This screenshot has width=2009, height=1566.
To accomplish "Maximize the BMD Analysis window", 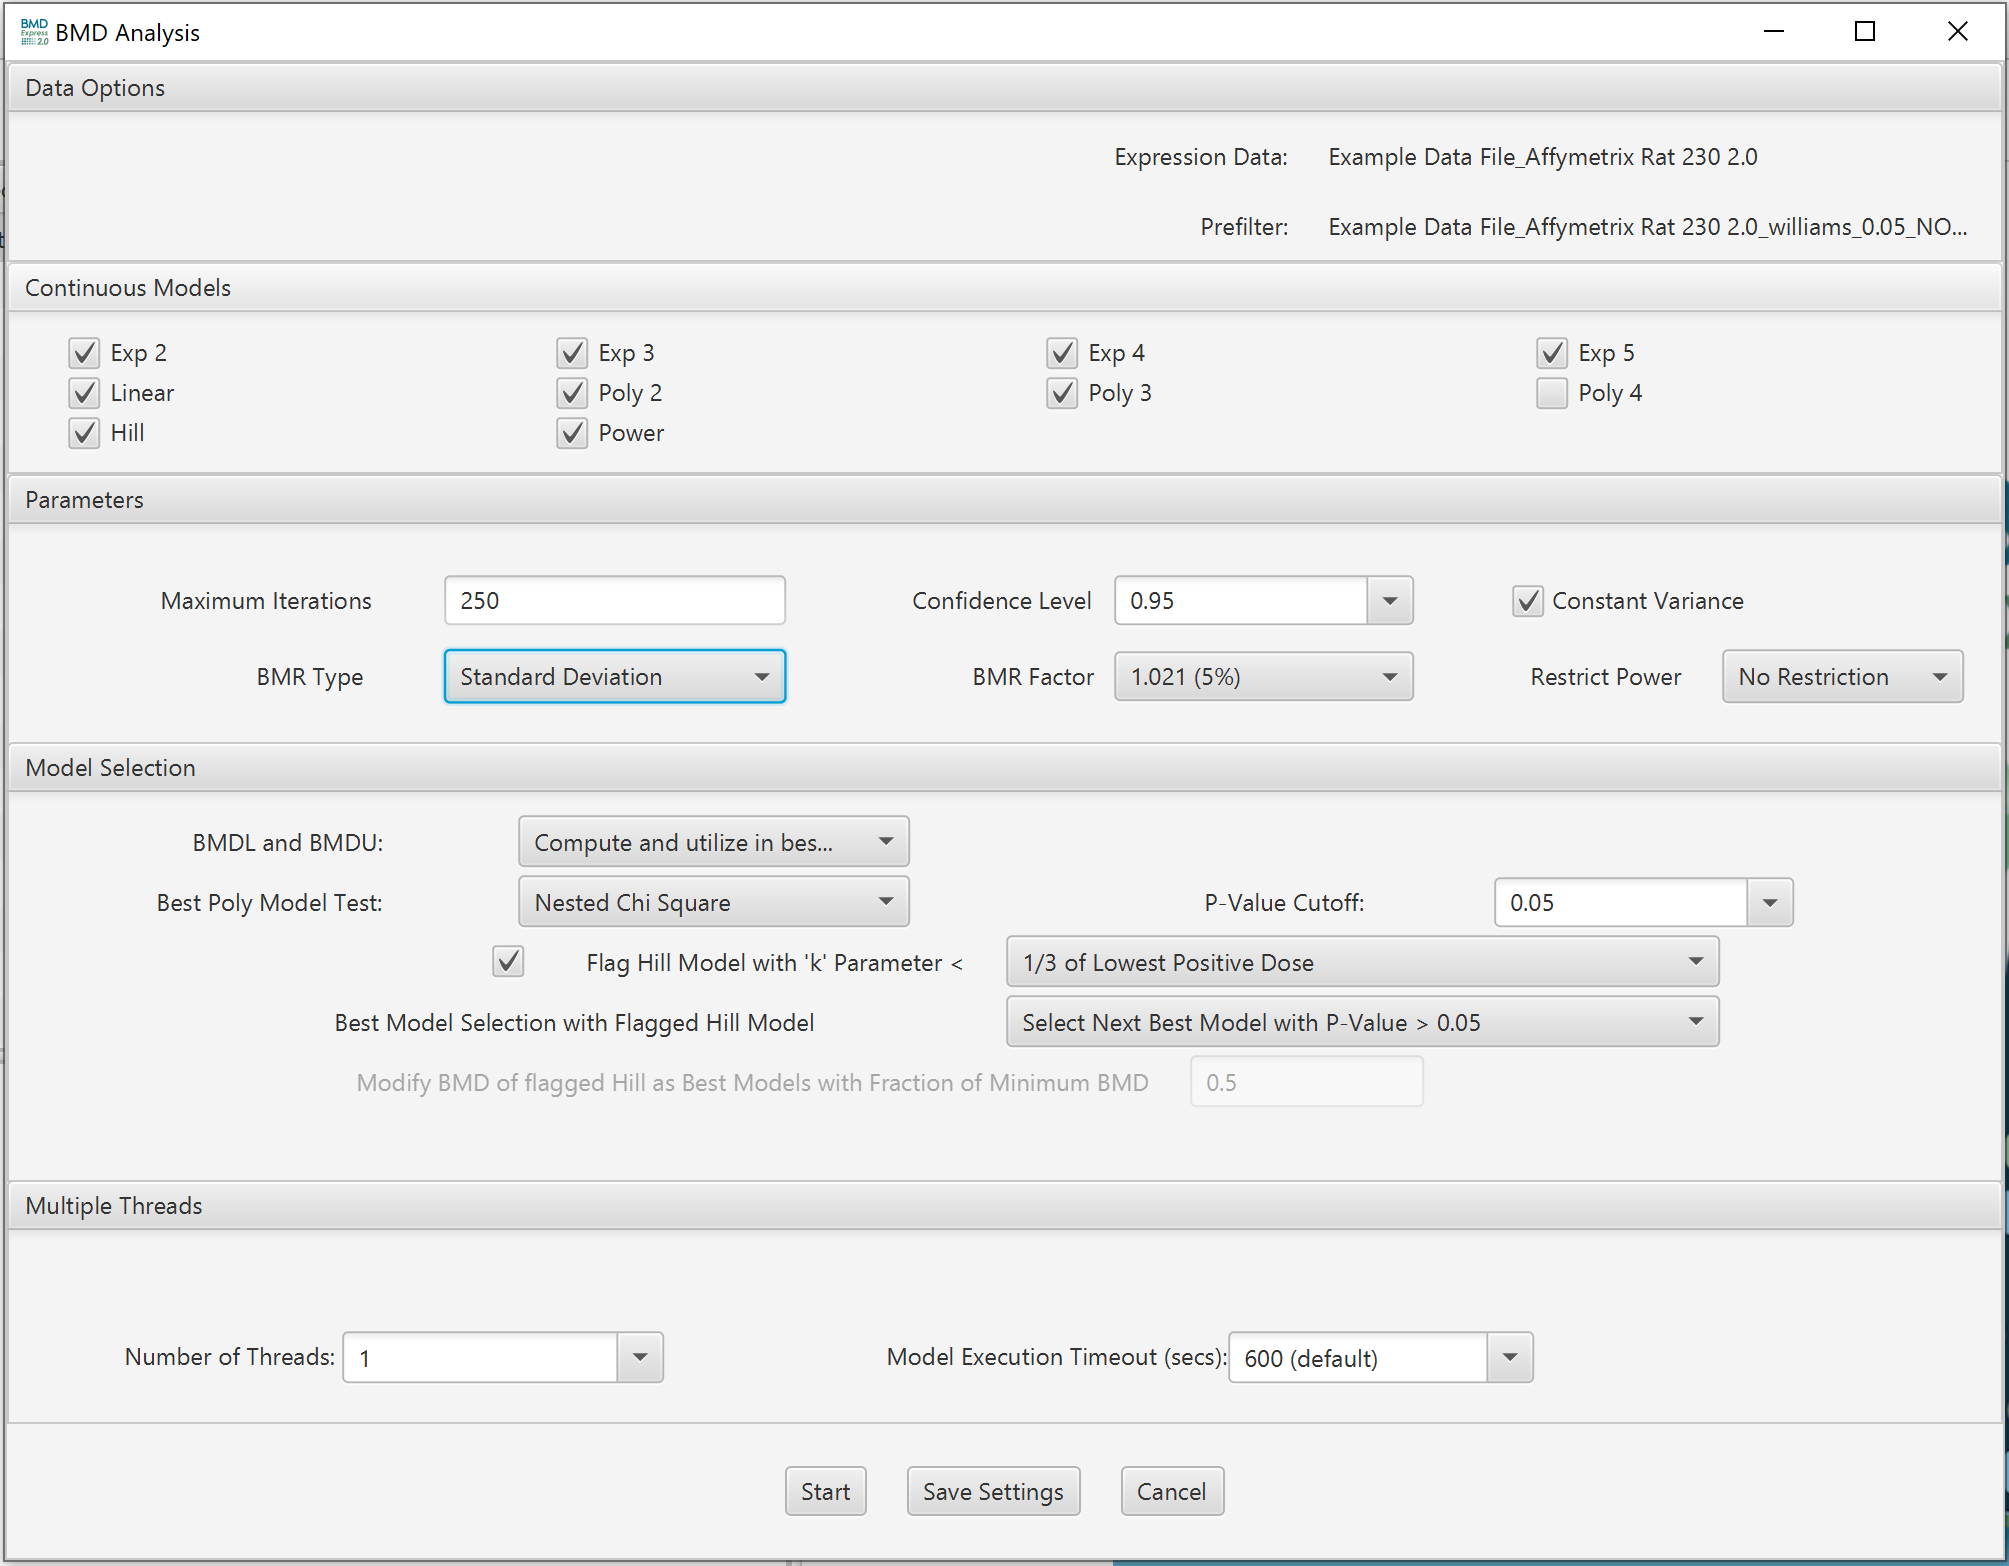I will tap(1864, 32).
